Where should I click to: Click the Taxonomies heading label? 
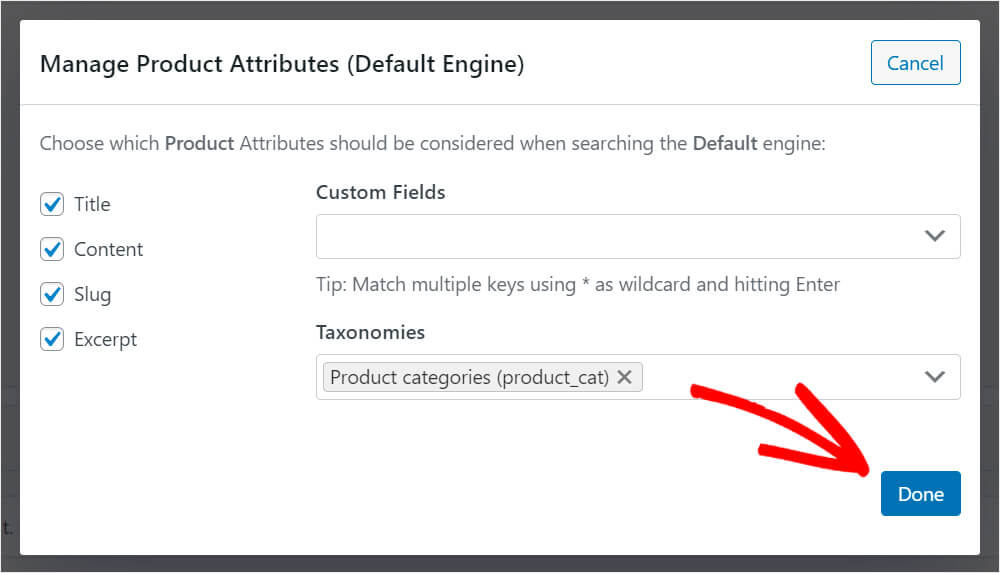pos(371,332)
